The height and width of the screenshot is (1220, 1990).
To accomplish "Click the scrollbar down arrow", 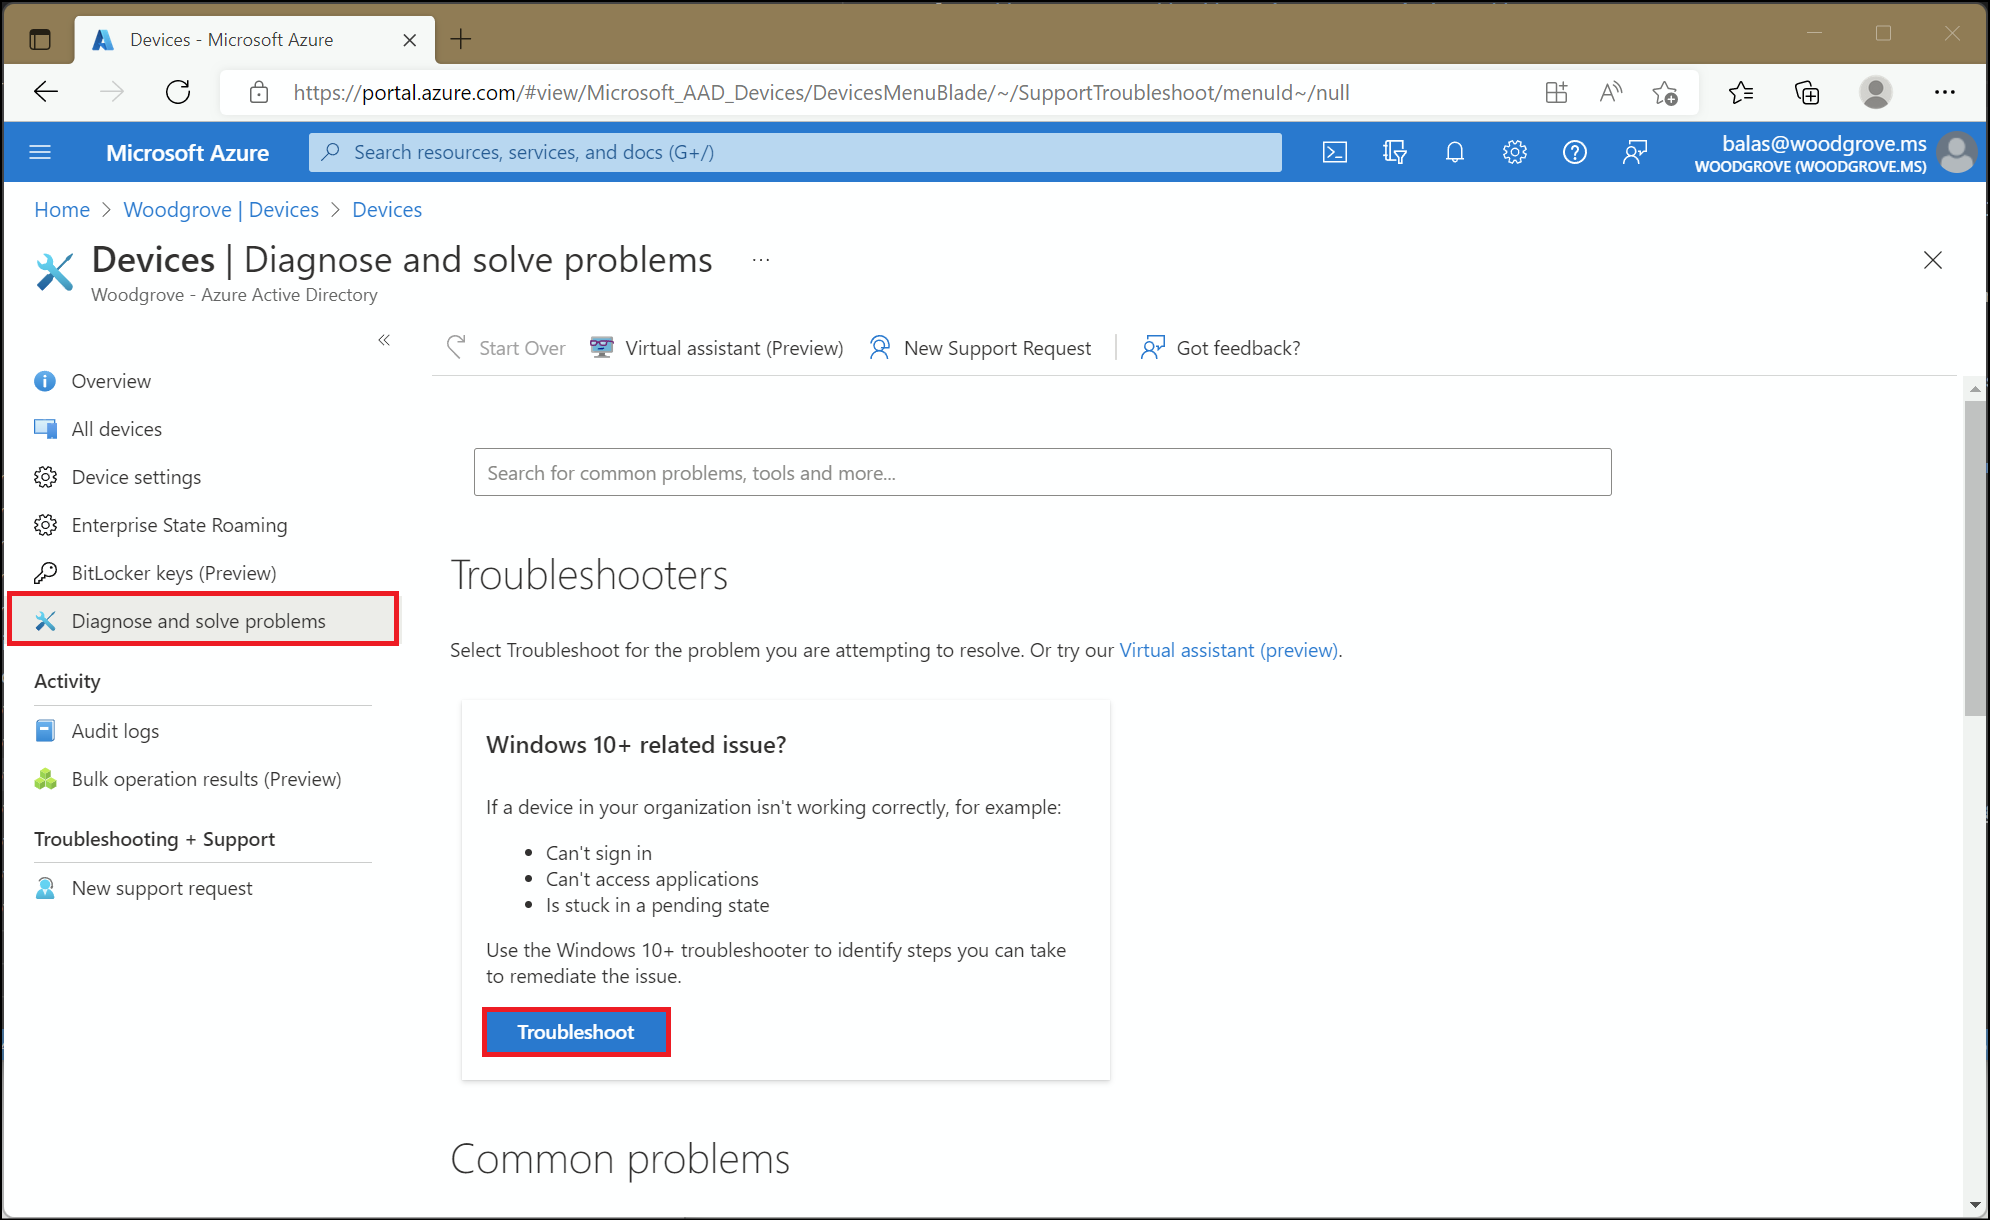I will tap(1974, 1205).
